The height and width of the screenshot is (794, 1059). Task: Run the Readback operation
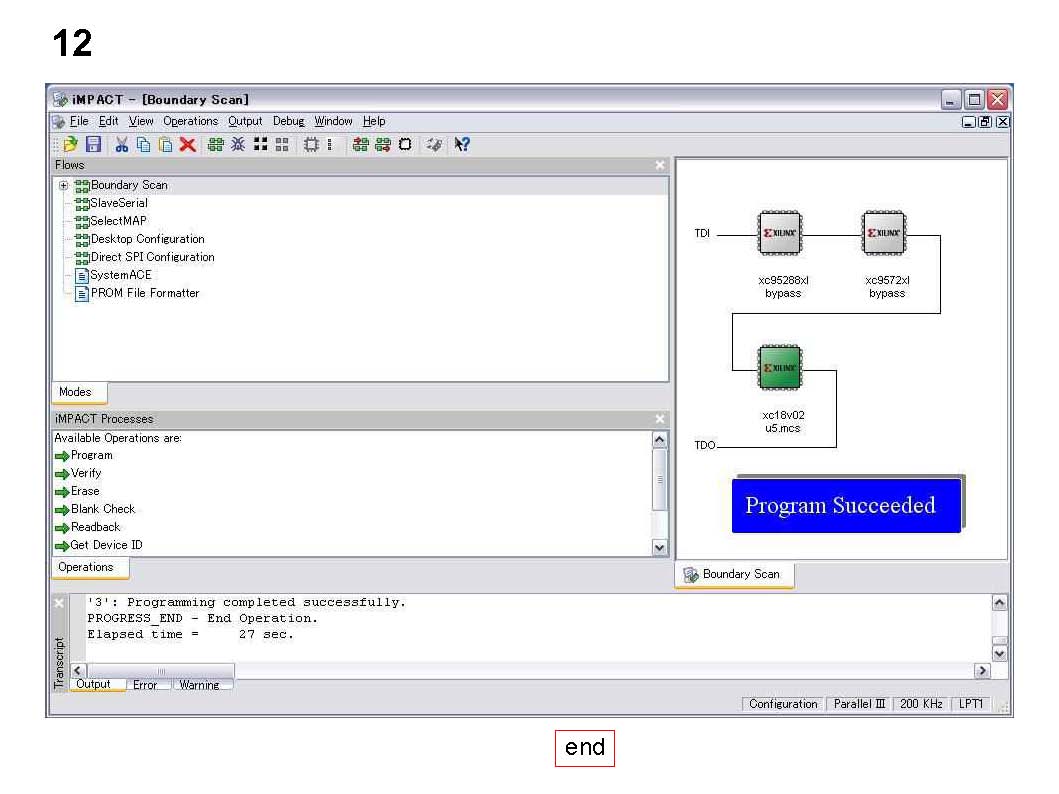(x=87, y=528)
